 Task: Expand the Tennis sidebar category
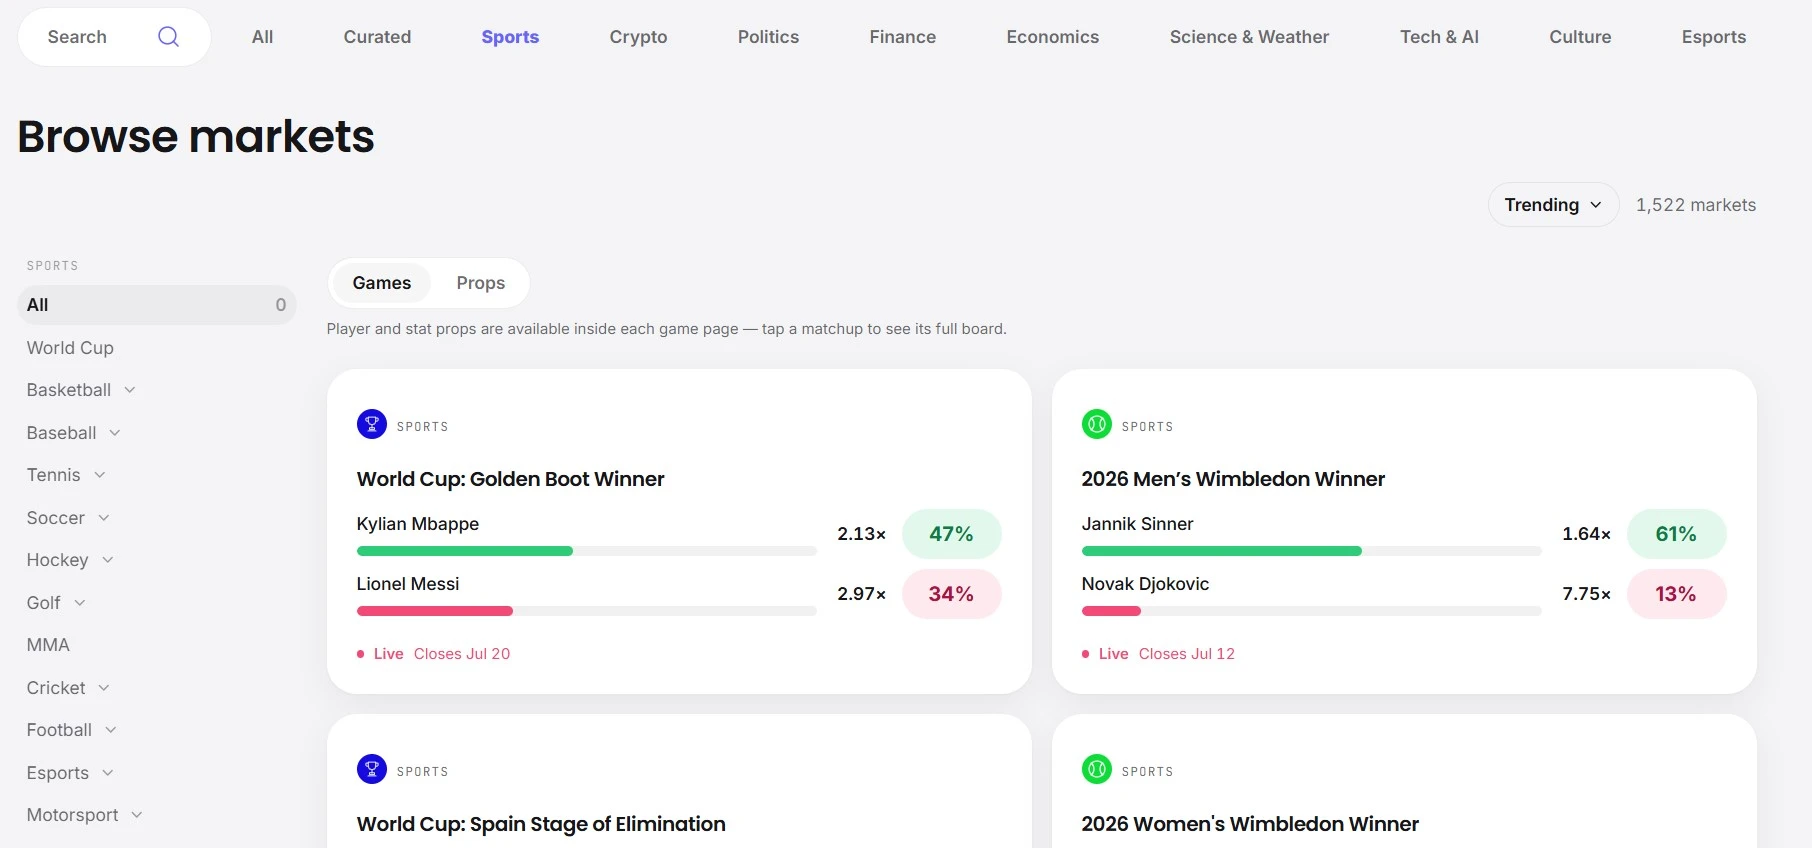pyautogui.click(x=66, y=475)
